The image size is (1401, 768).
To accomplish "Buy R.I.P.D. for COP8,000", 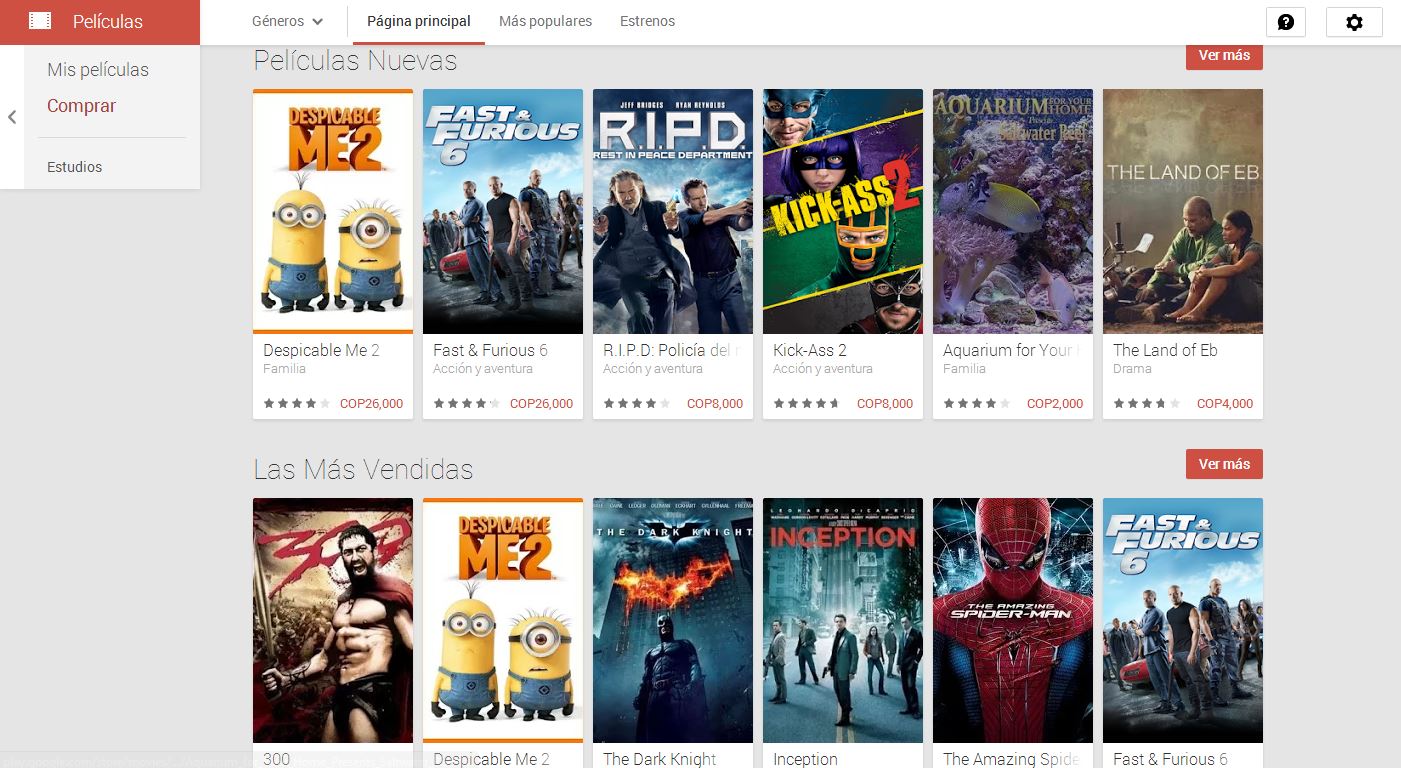I will (715, 404).
